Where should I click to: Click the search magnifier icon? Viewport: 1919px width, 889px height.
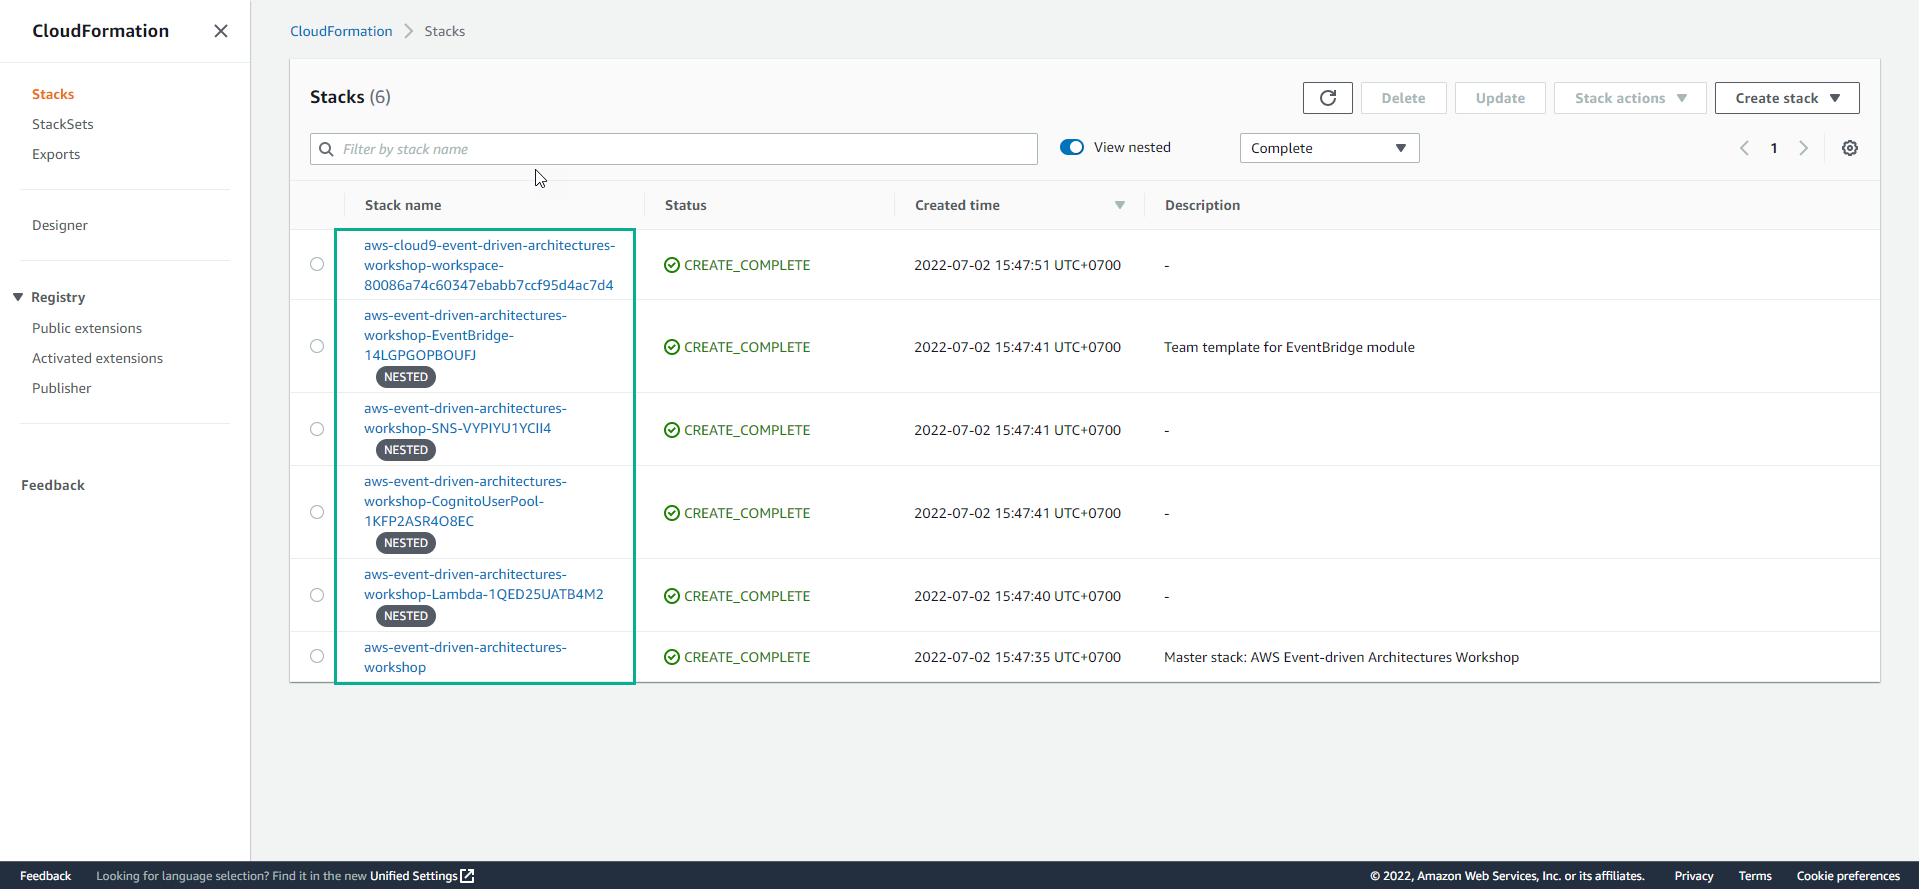pos(326,149)
